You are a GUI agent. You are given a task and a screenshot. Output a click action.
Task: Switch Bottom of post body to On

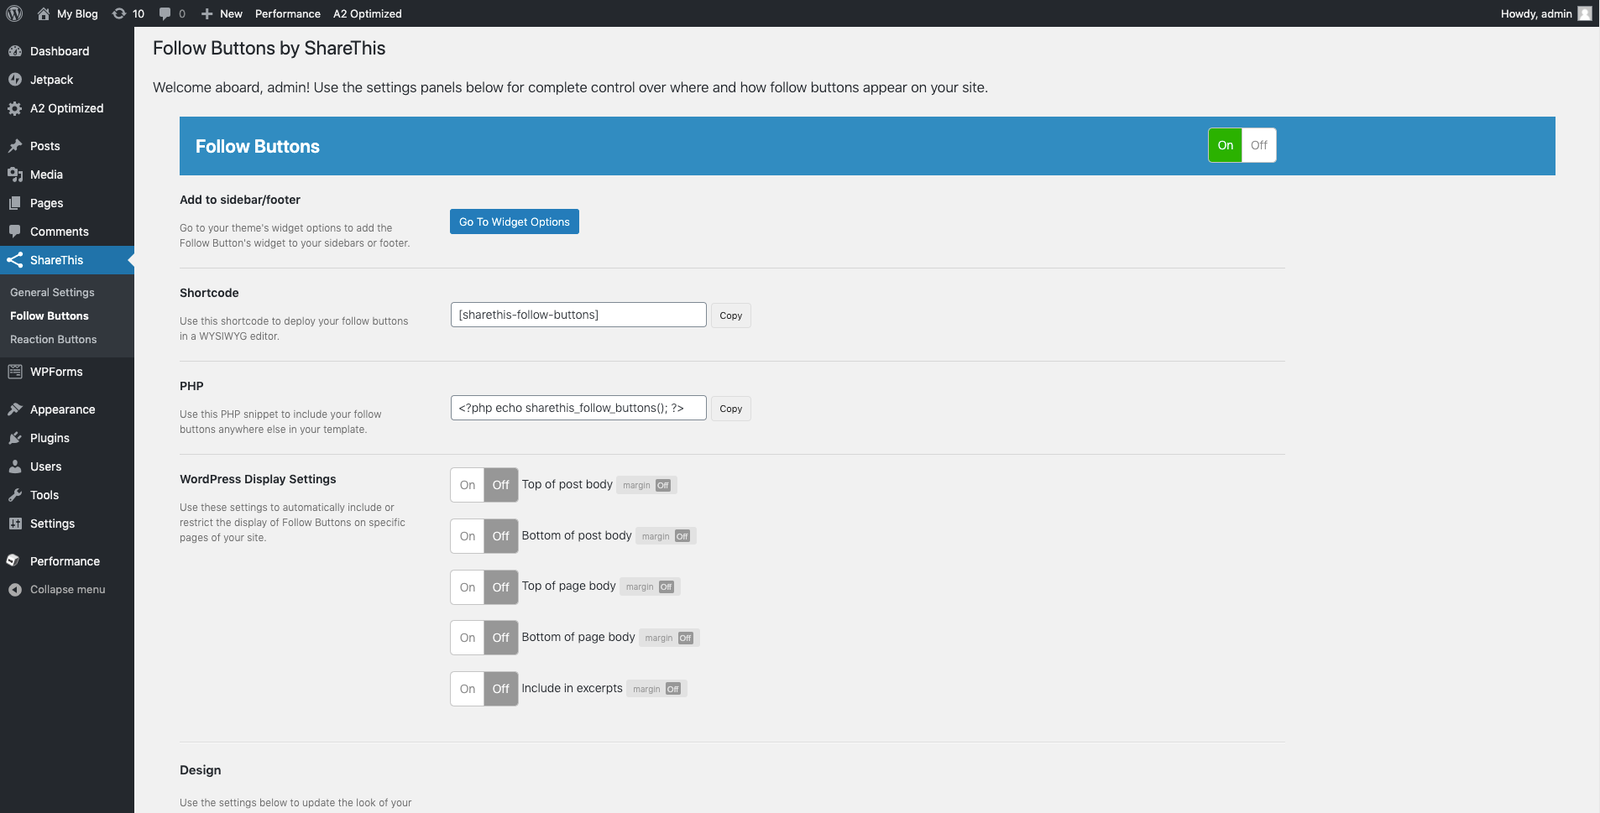467,536
